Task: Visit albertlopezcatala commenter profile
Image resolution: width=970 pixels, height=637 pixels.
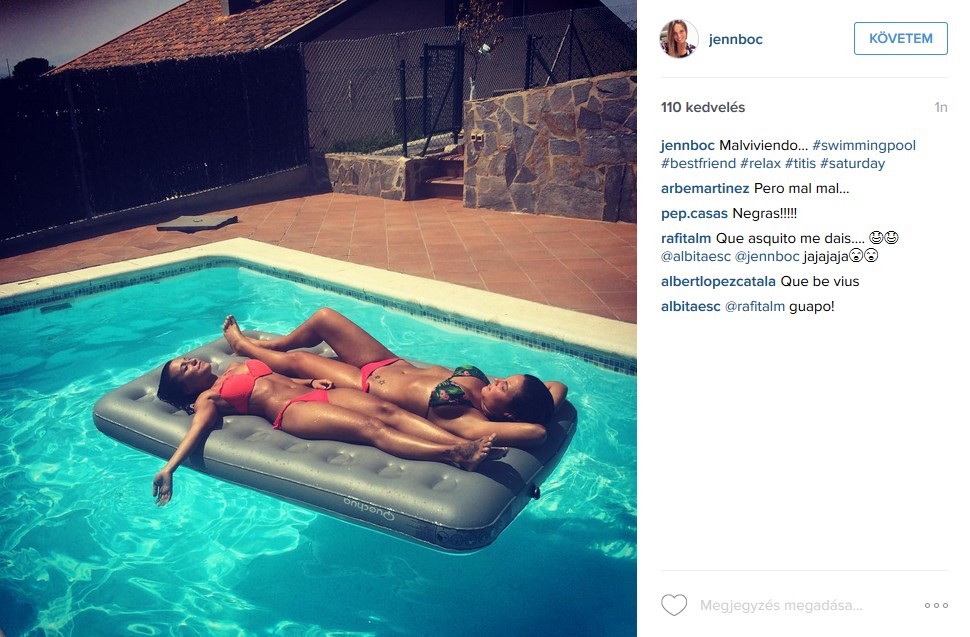Action: tap(718, 281)
